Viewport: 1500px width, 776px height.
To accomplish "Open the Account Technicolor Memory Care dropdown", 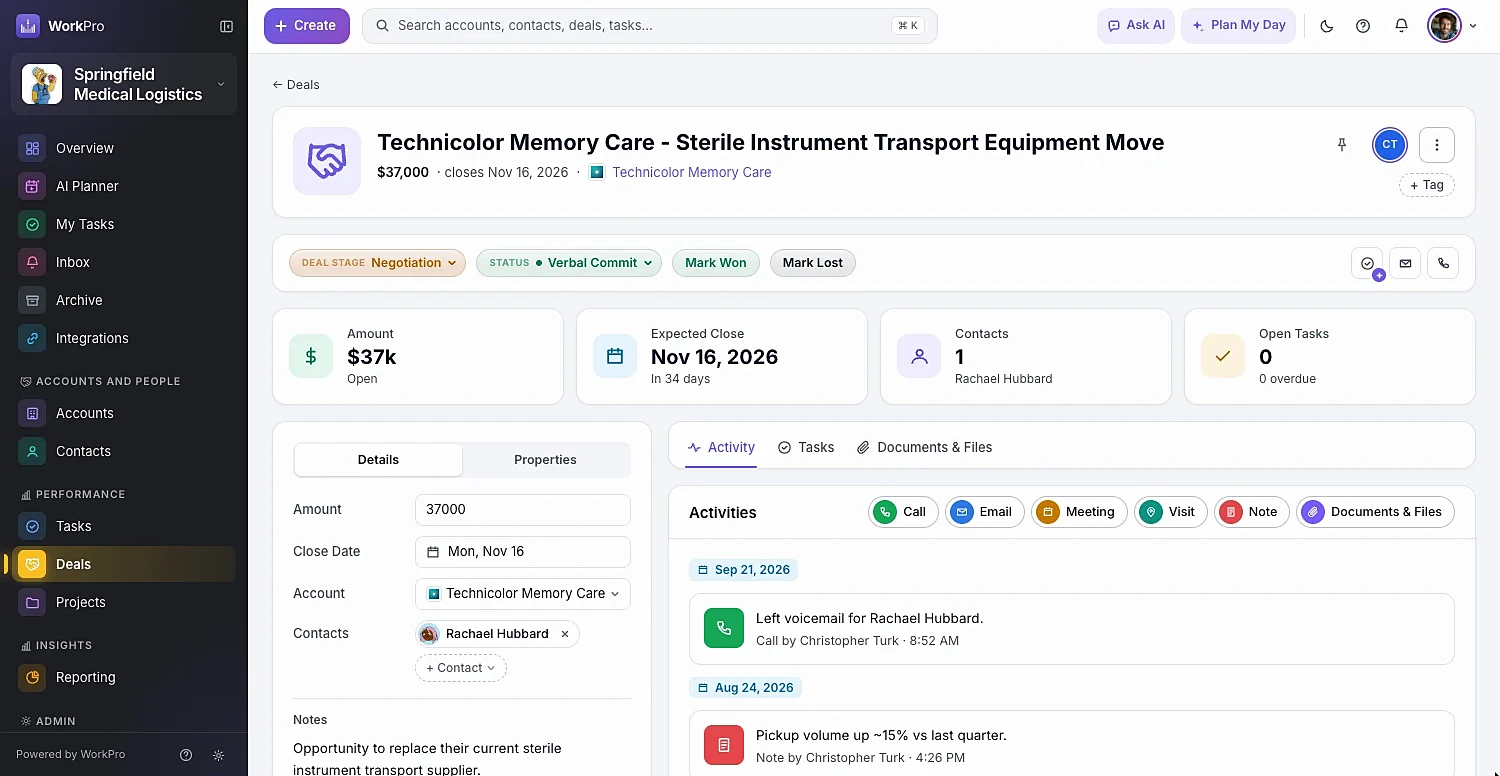I will [523, 593].
